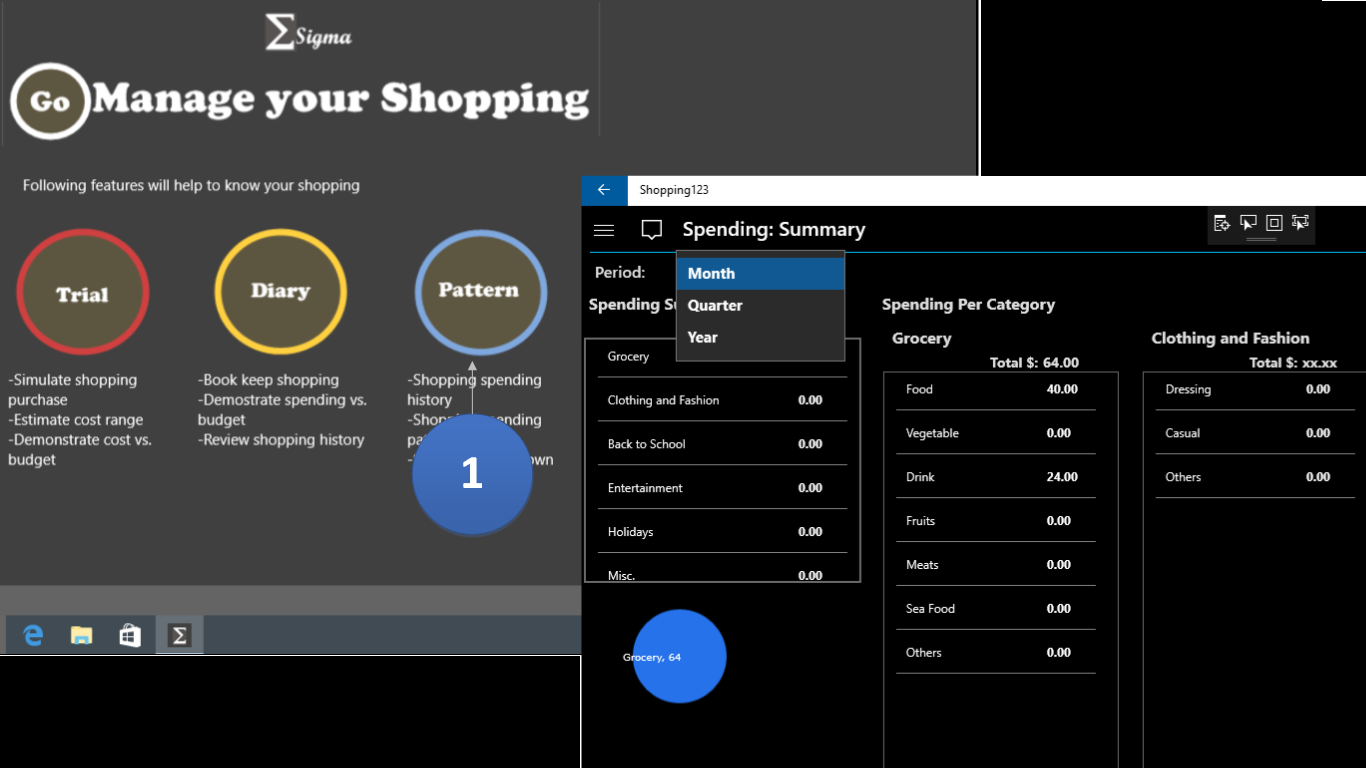Click the Casual row under Clothing and Fashion
The height and width of the screenshot is (768, 1366).
pos(1256,433)
